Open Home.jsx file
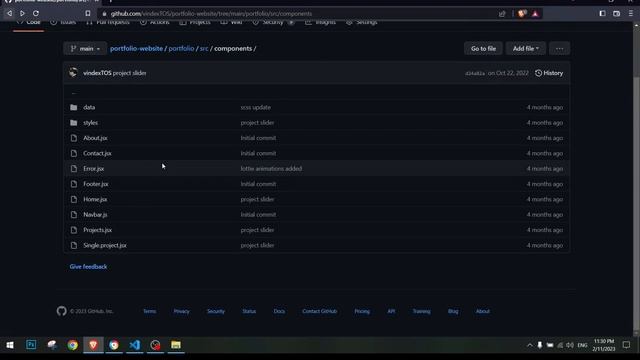 [95, 199]
